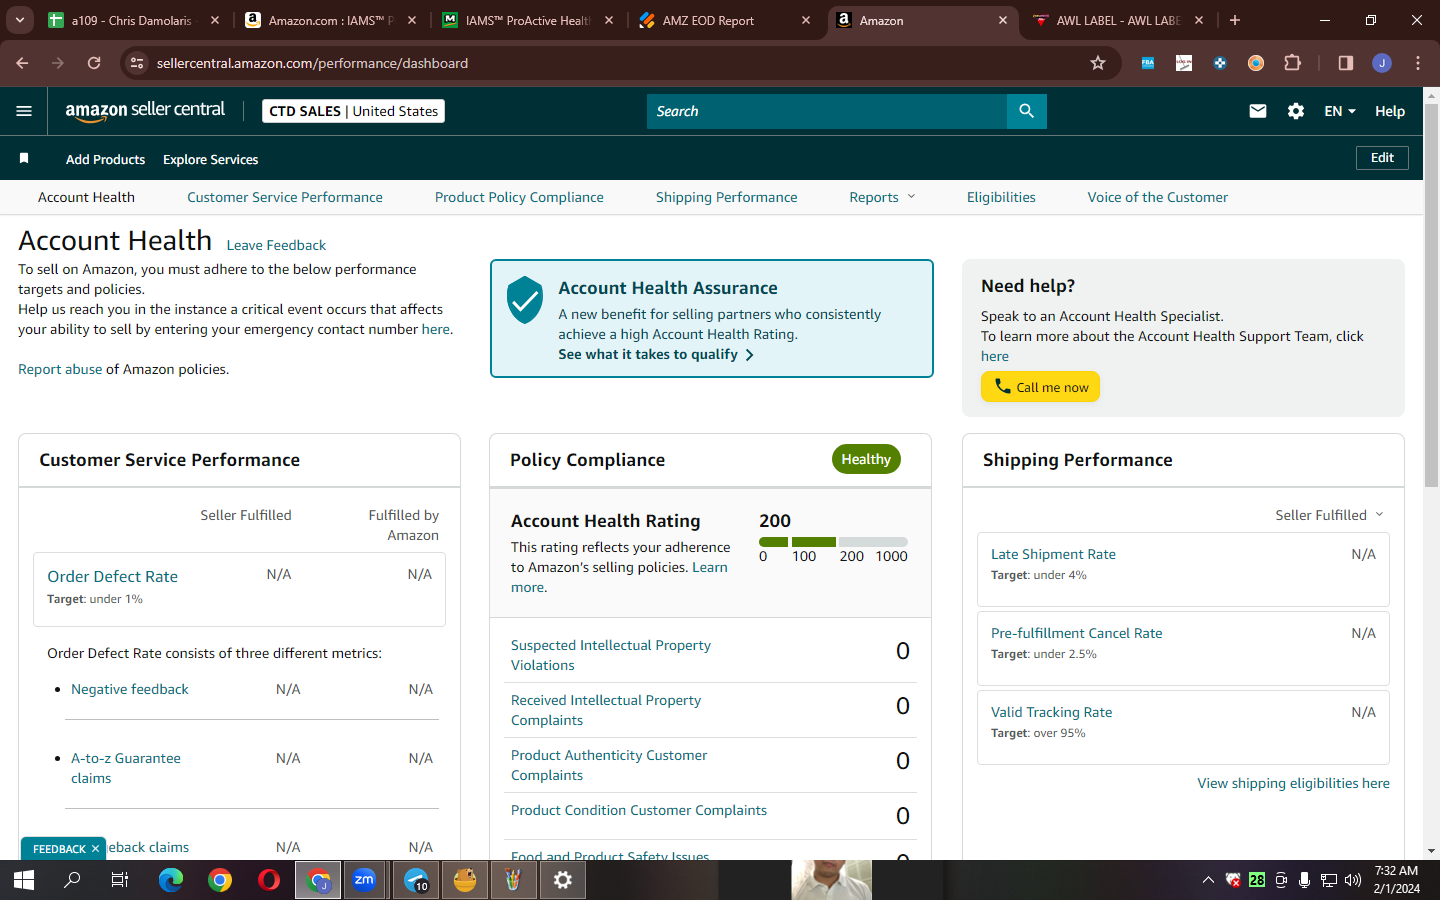Launch Microsoft Edge from the taskbar
Image resolution: width=1440 pixels, height=900 pixels.
click(x=171, y=880)
